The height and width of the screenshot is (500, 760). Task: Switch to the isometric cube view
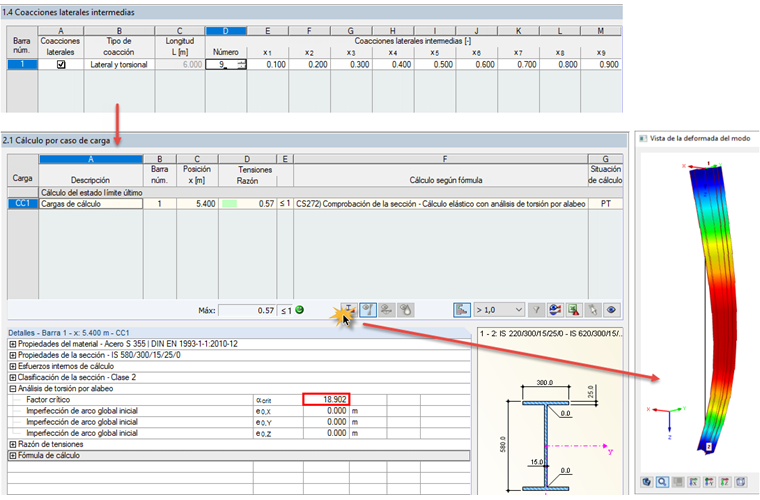pyautogui.click(x=740, y=482)
